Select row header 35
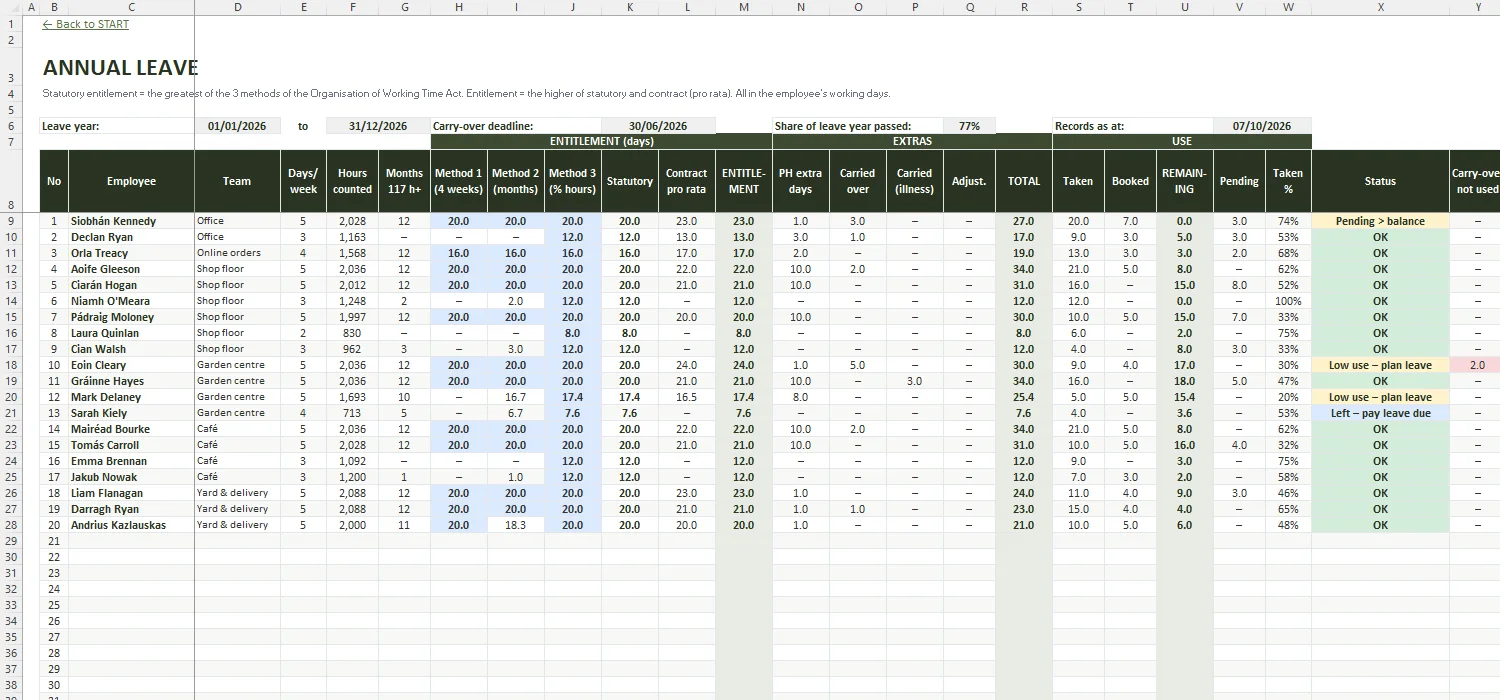Screen dimensions: 1500x700 point(11,637)
